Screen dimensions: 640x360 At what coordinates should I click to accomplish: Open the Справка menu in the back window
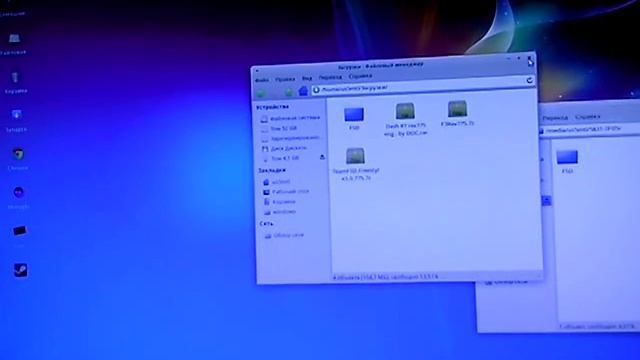(587, 117)
